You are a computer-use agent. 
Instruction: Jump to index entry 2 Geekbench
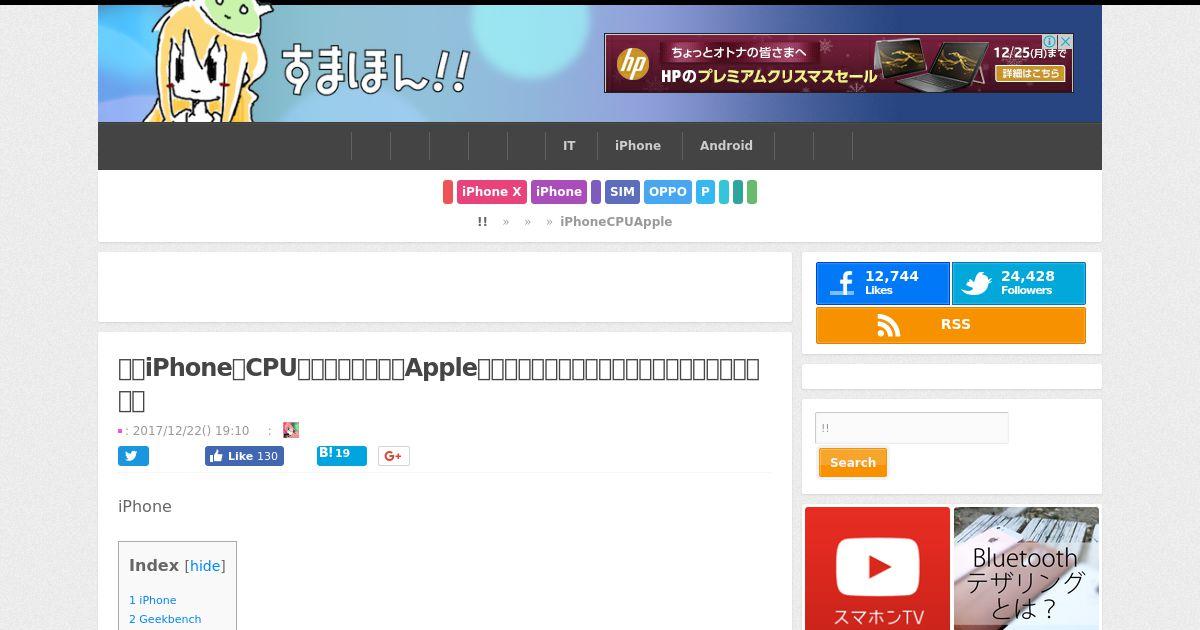(x=165, y=619)
